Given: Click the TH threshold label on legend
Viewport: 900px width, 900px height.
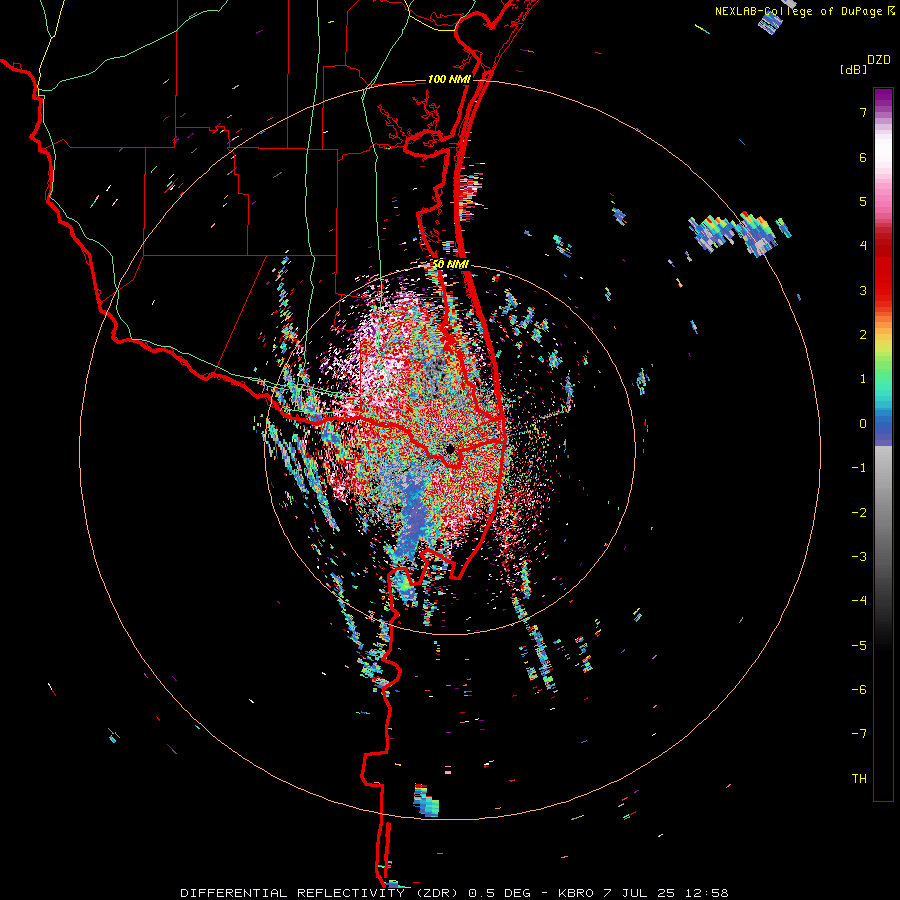Looking at the screenshot, I should (x=859, y=779).
